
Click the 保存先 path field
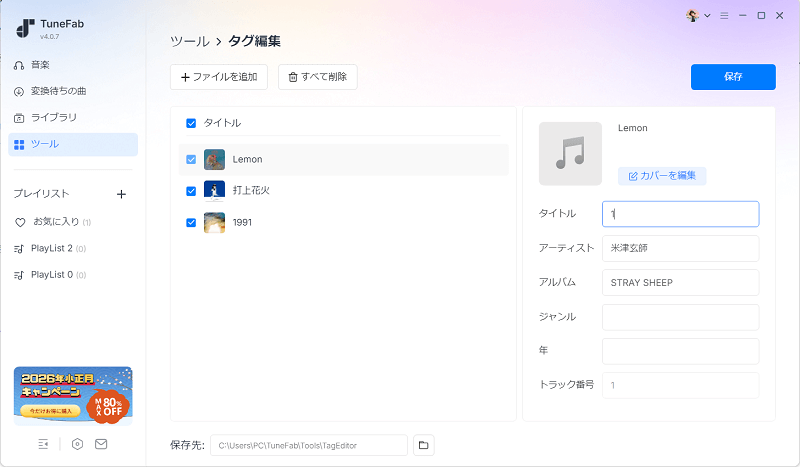[x=309, y=446]
